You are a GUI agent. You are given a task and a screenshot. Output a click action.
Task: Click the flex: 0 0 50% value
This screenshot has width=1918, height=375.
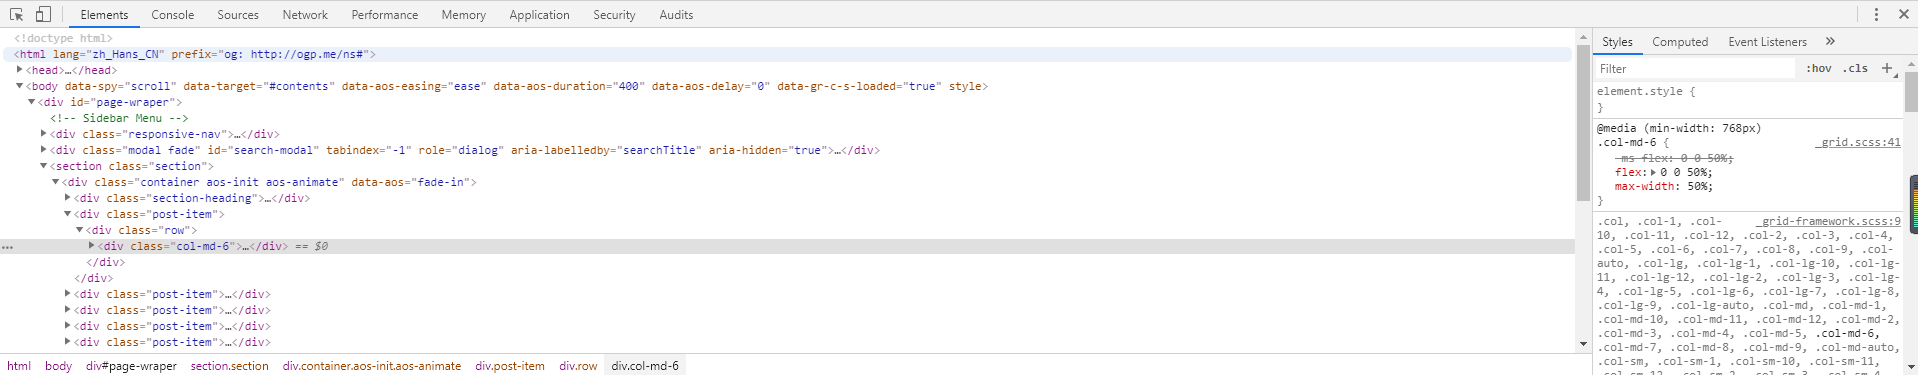pyautogui.click(x=1687, y=172)
